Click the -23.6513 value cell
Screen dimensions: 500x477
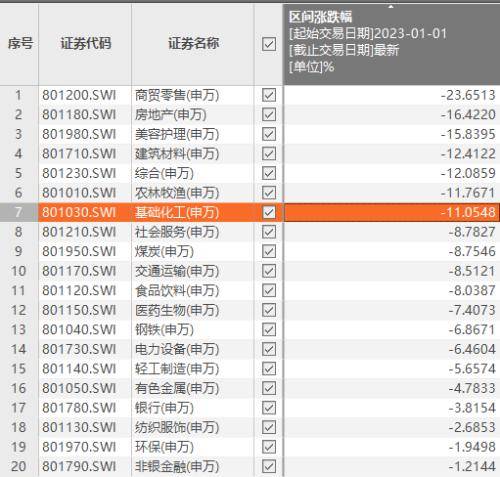coord(392,95)
